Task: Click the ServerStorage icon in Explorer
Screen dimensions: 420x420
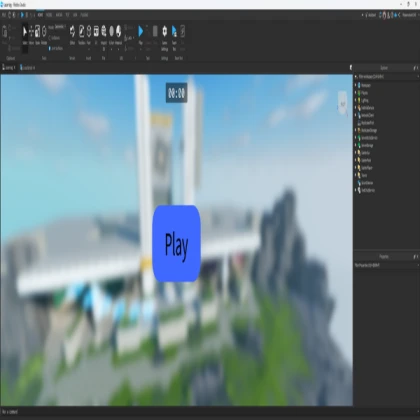Action: click(359, 145)
